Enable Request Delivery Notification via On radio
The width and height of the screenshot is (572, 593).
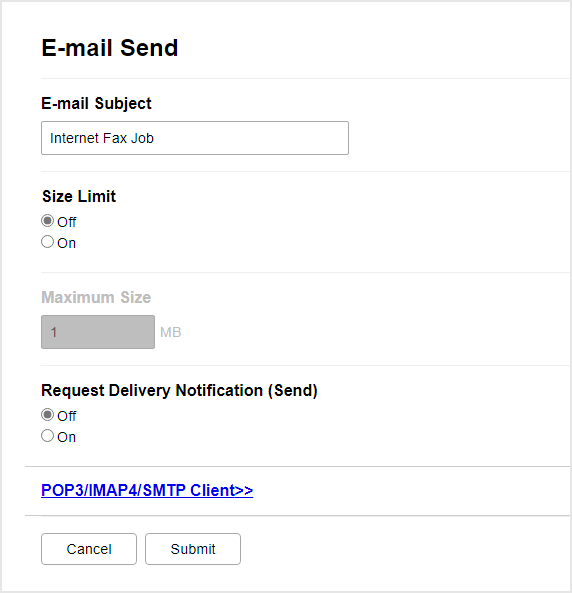[47, 436]
